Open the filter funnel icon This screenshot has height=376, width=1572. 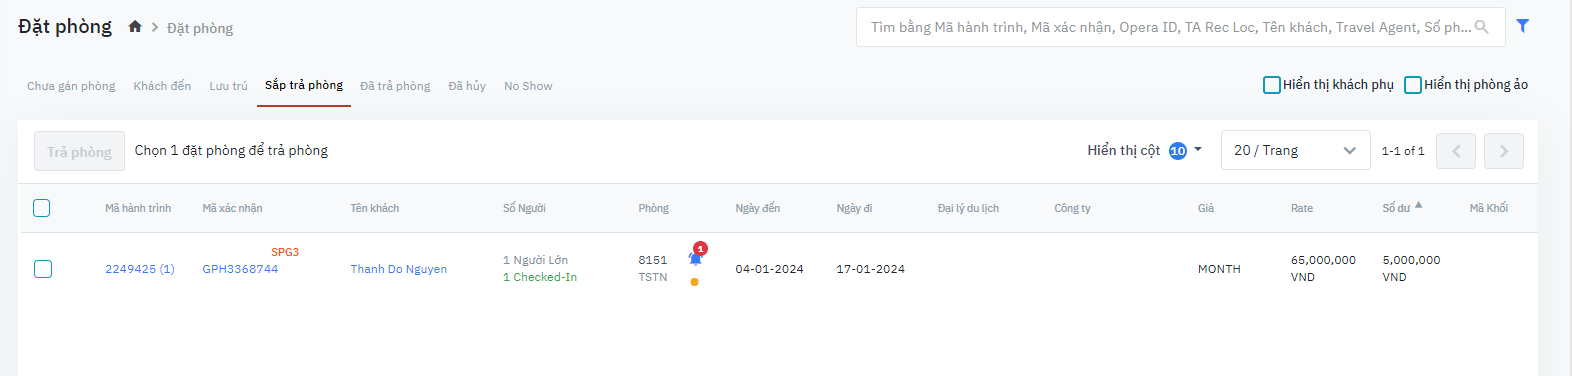[x=1522, y=26]
